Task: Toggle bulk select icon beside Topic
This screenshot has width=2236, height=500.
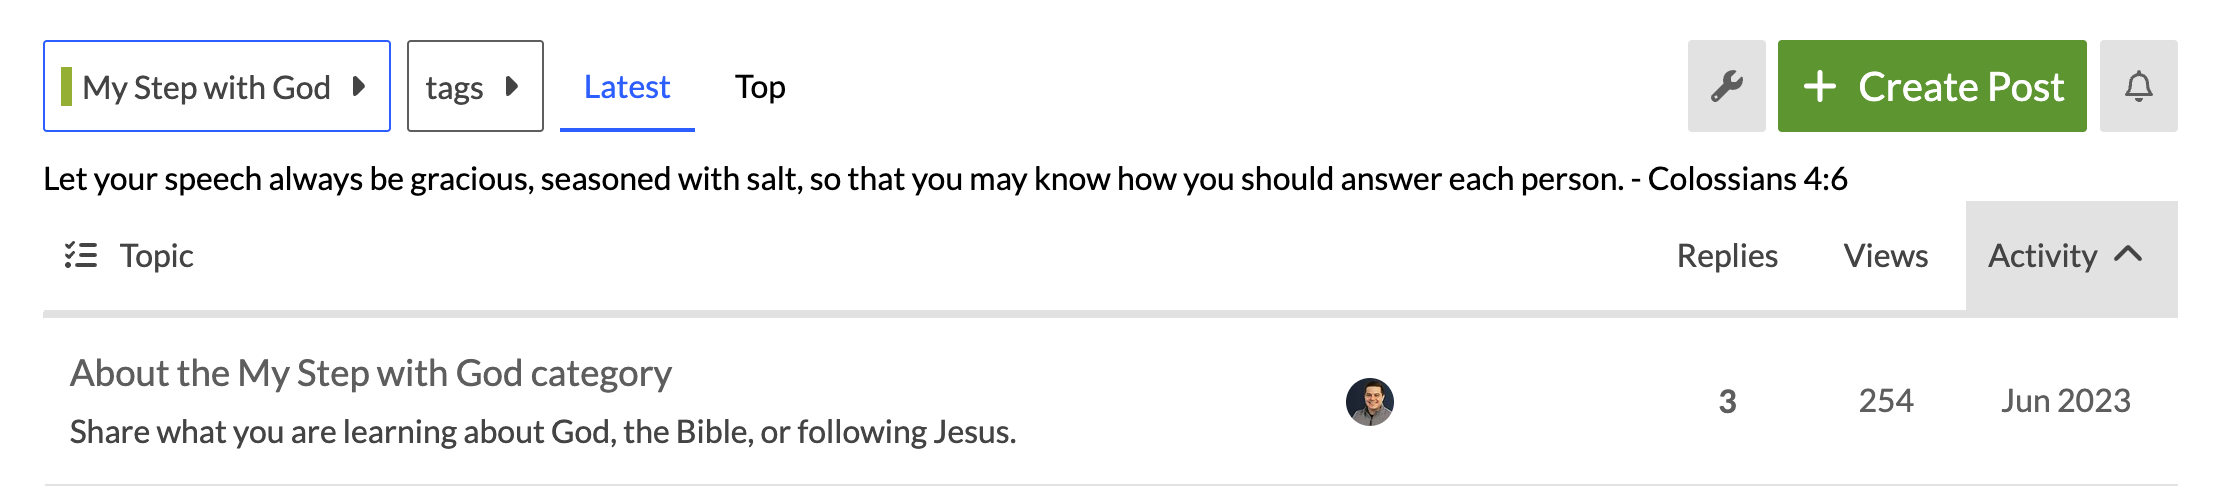Action: tap(81, 256)
